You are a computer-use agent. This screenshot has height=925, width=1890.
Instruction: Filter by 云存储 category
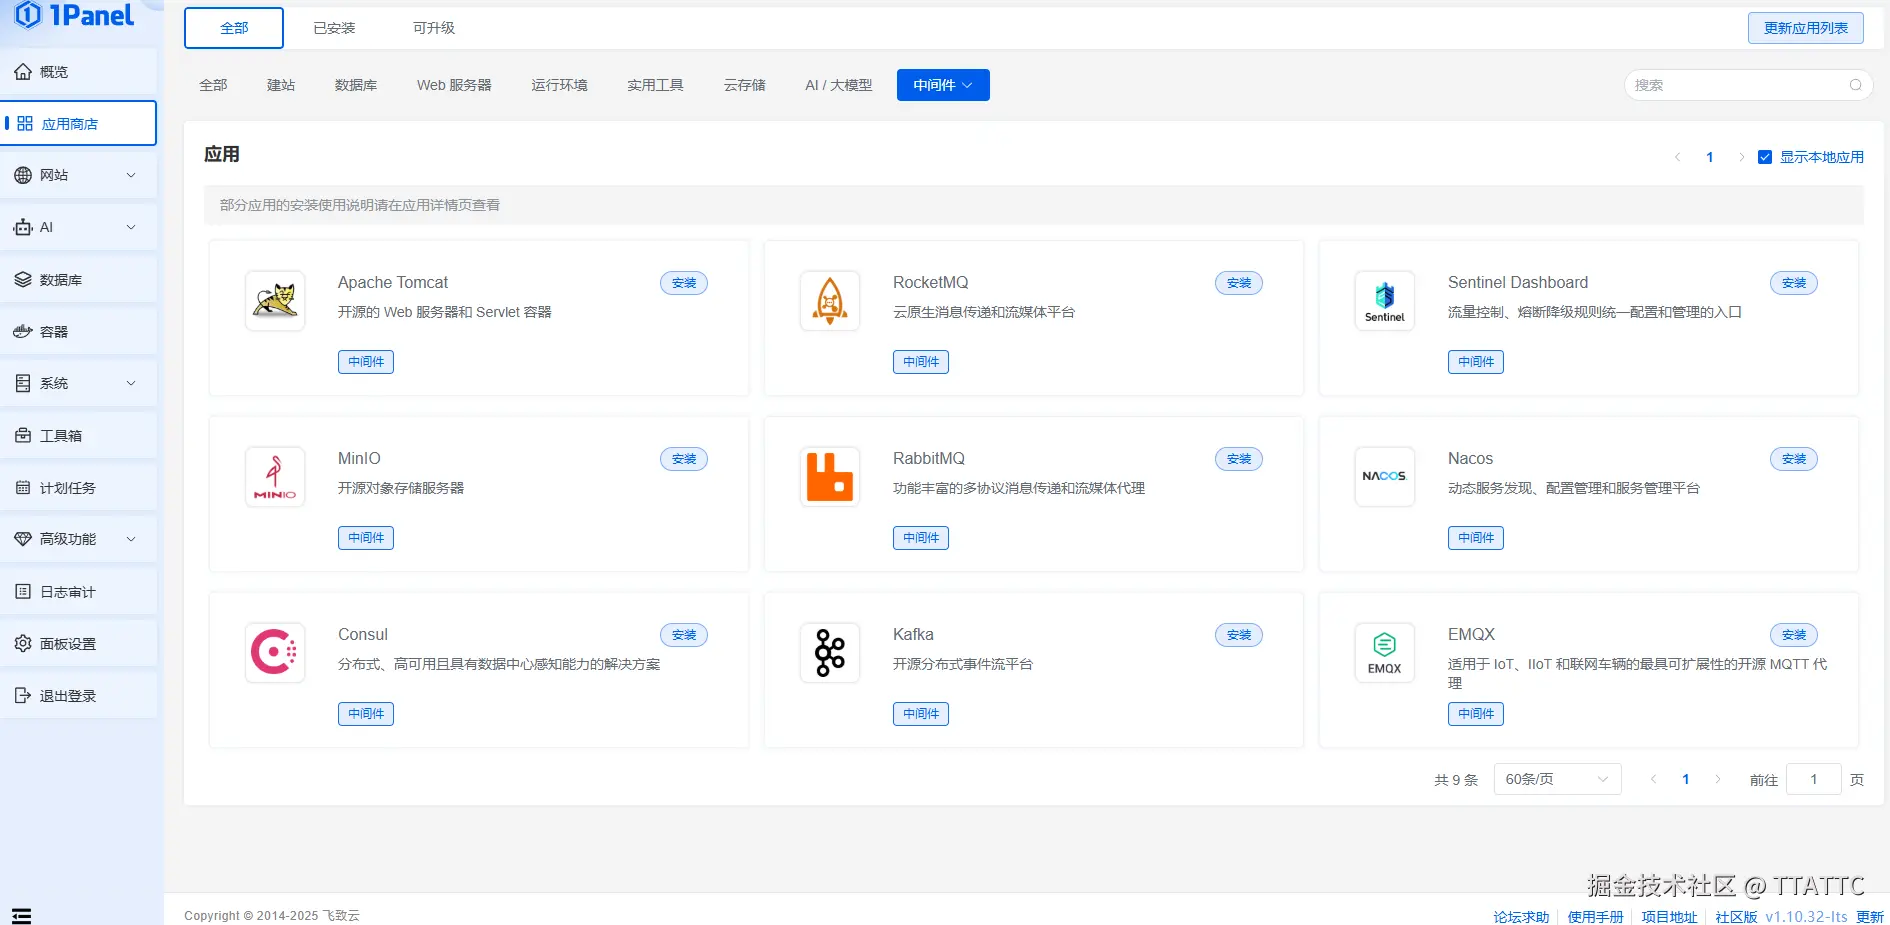pos(745,85)
